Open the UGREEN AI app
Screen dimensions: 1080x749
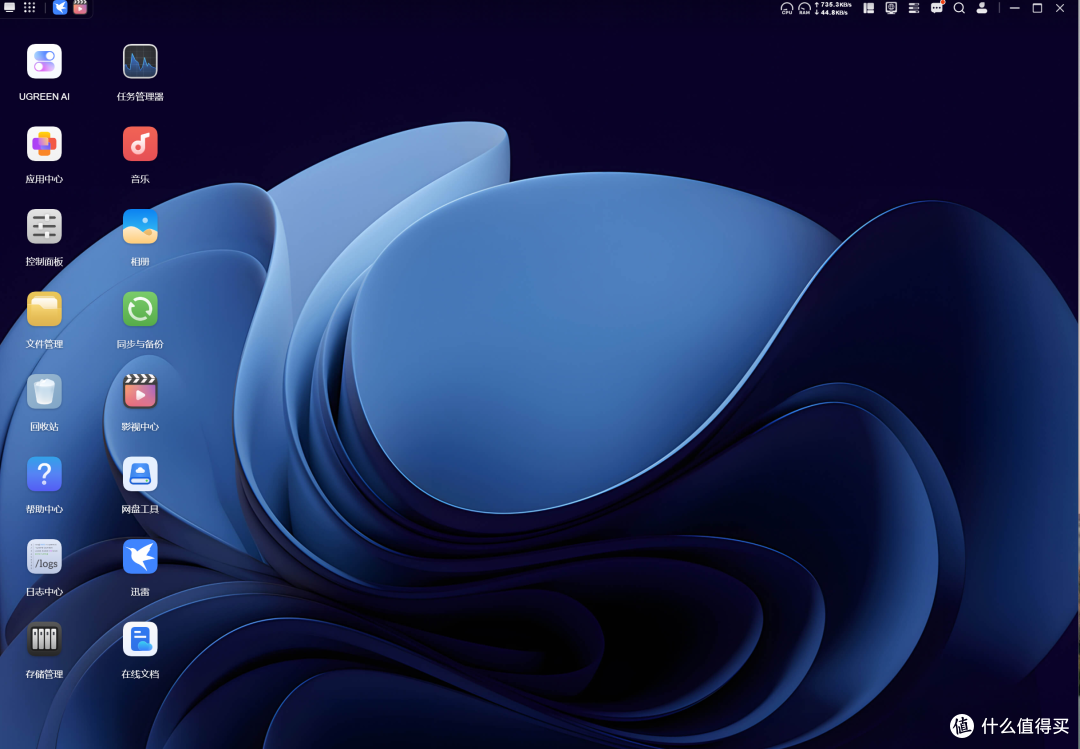click(x=44, y=62)
